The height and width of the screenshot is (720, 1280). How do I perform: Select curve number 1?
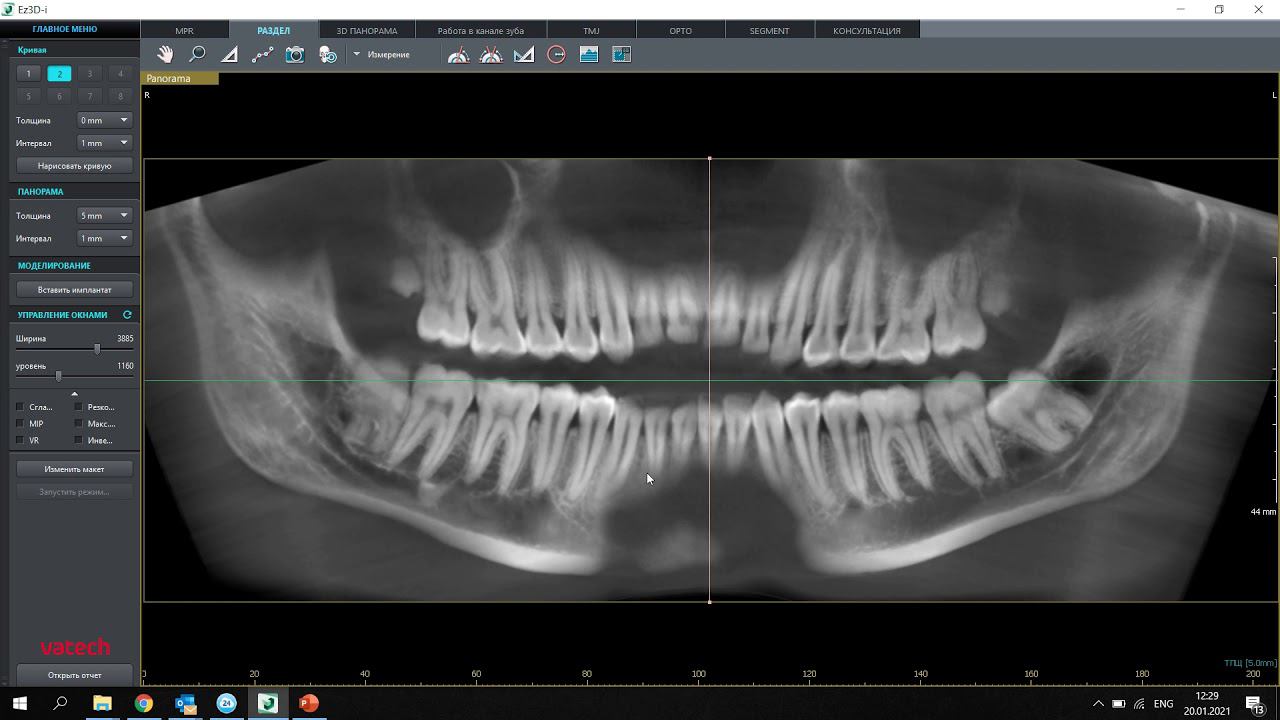[x=28, y=73]
